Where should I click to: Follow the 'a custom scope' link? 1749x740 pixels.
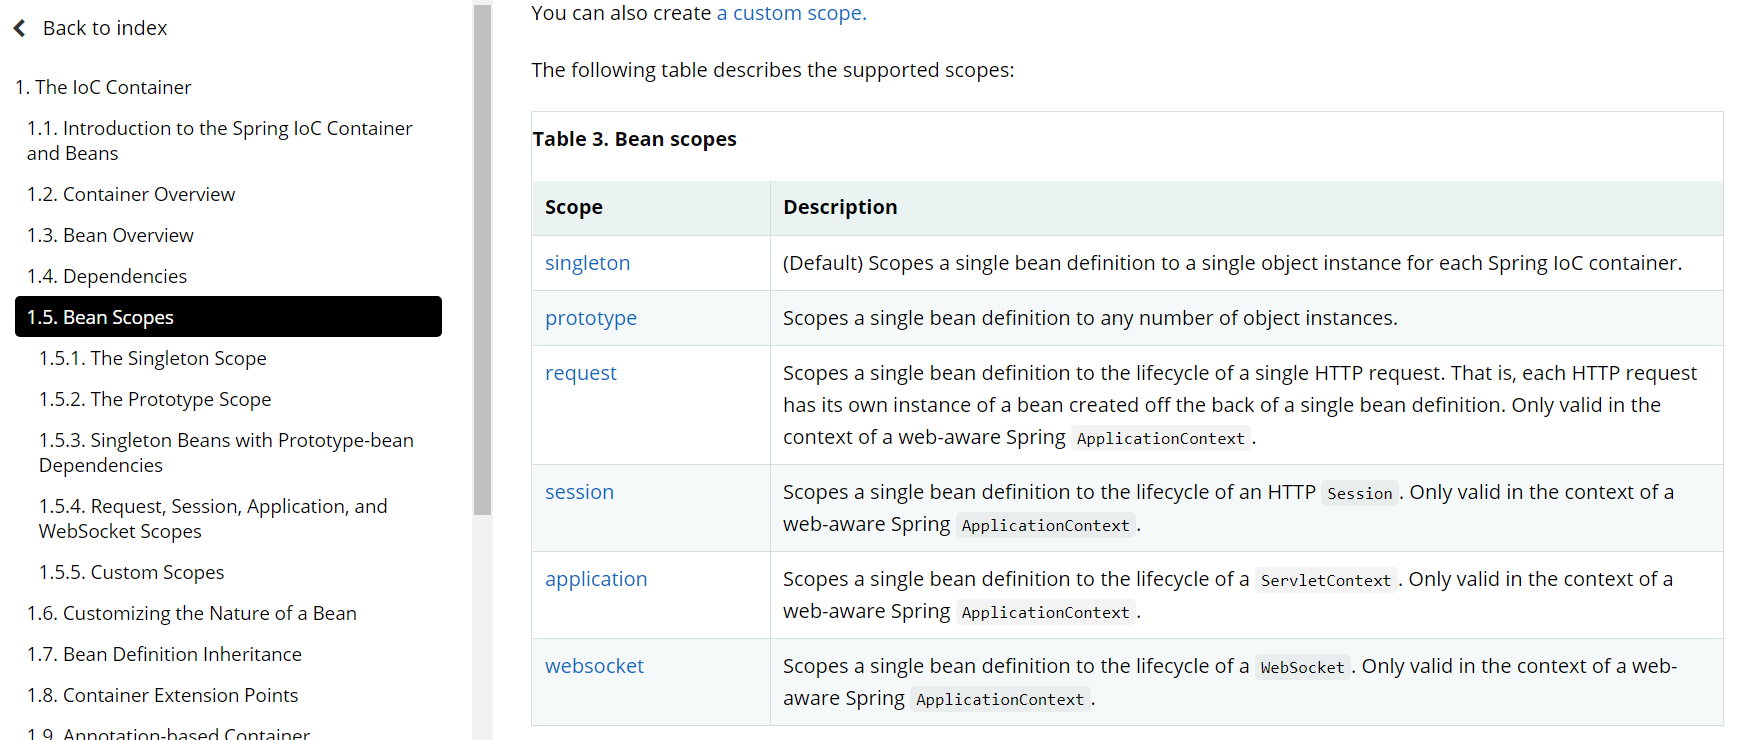pos(791,13)
